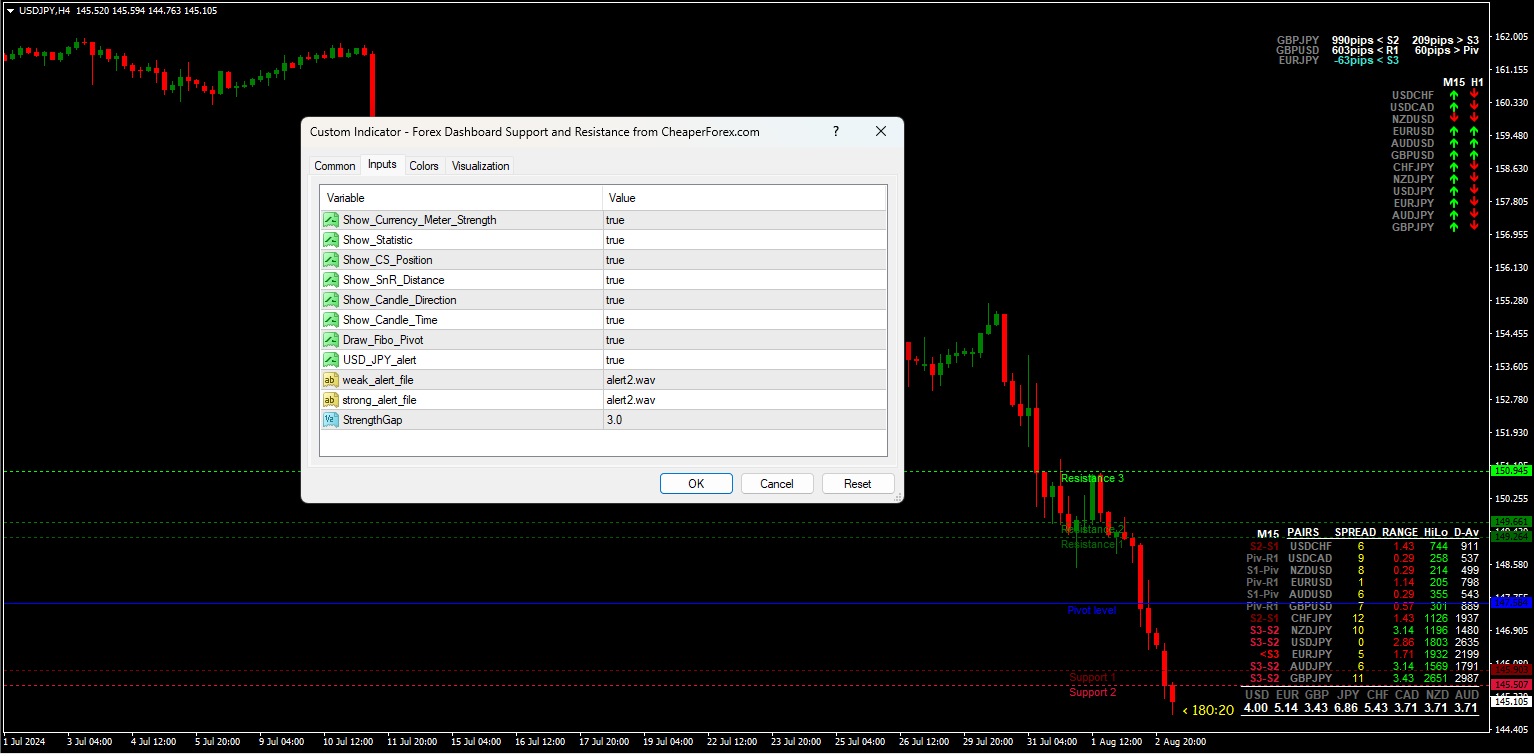This screenshot has height=754, width=1534.
Task: Open the Colors tab
Action: point(424,166)
